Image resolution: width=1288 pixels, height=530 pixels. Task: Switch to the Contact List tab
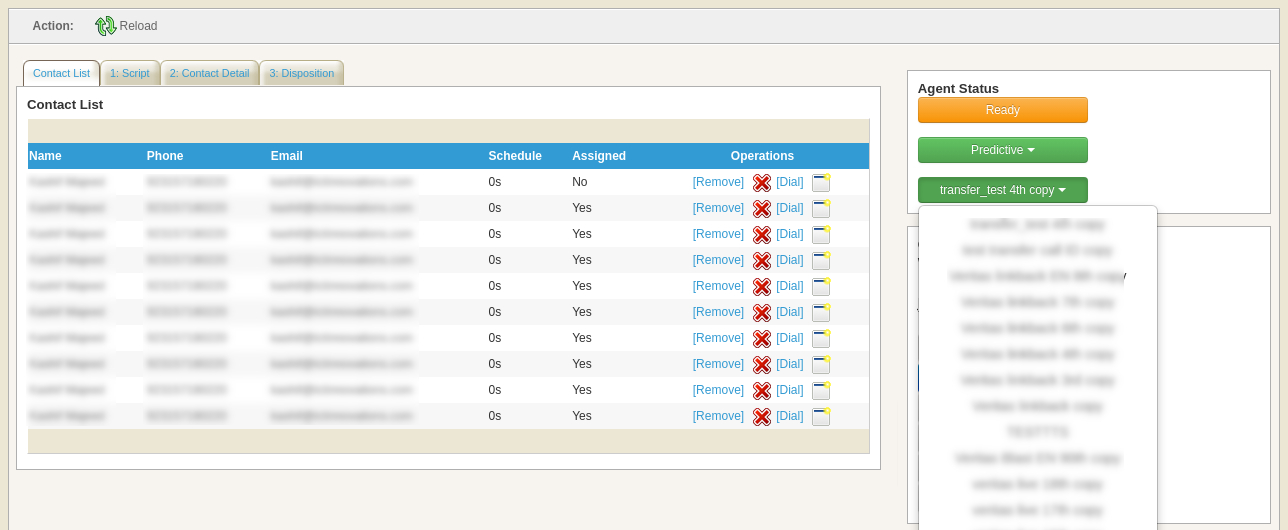pos(61,73)
